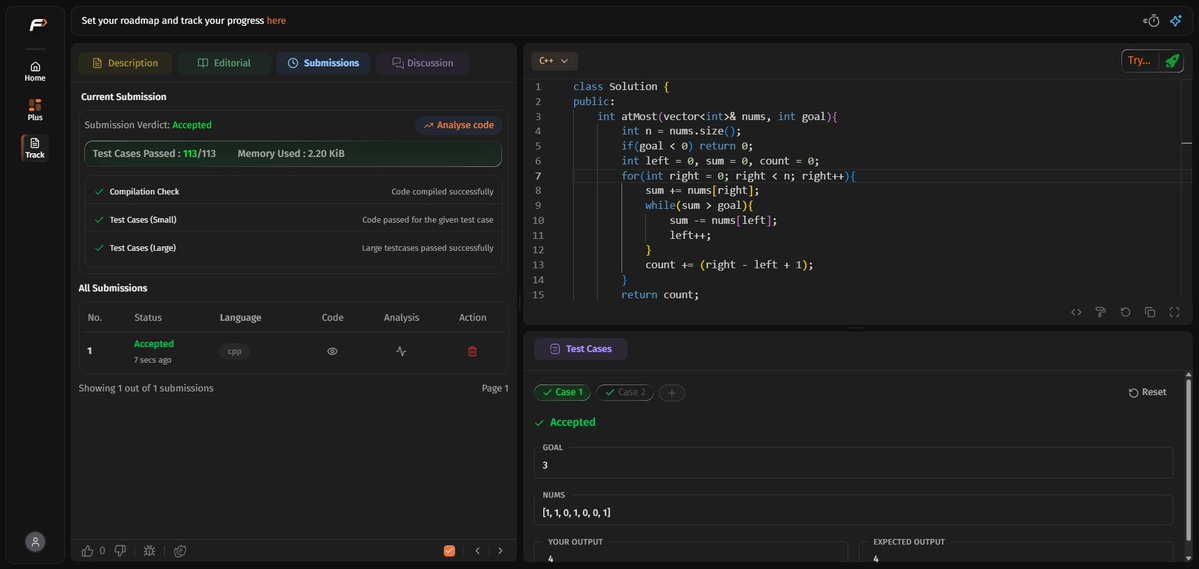Viewport: 1199px width, 569px height.
Task: Click the sparkle AI icon in top bar
Action: pos(1176,21)
